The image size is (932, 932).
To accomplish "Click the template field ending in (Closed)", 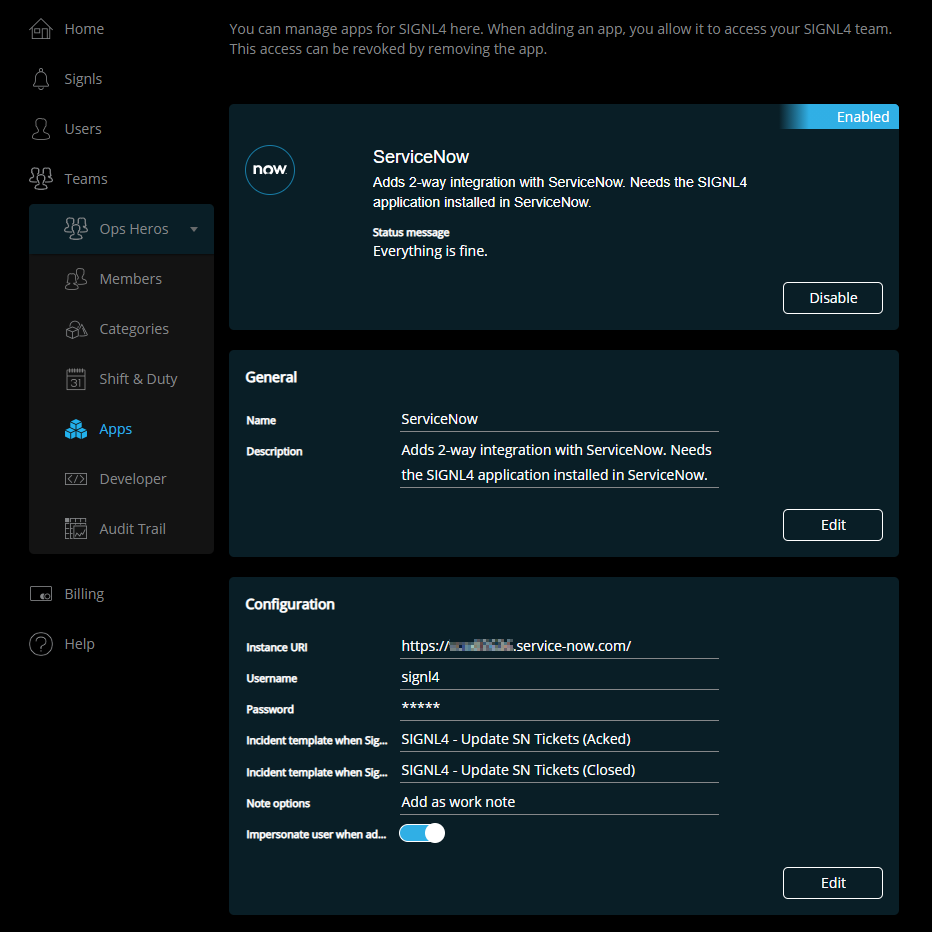I will [x=559, y=770].
